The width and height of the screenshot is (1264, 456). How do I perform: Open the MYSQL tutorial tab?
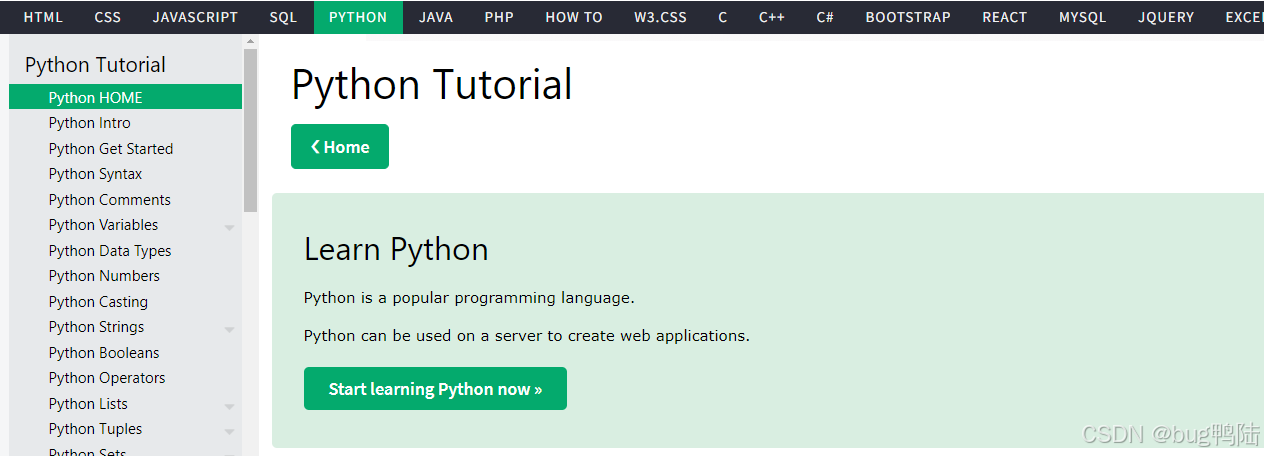click(1083, 17)
